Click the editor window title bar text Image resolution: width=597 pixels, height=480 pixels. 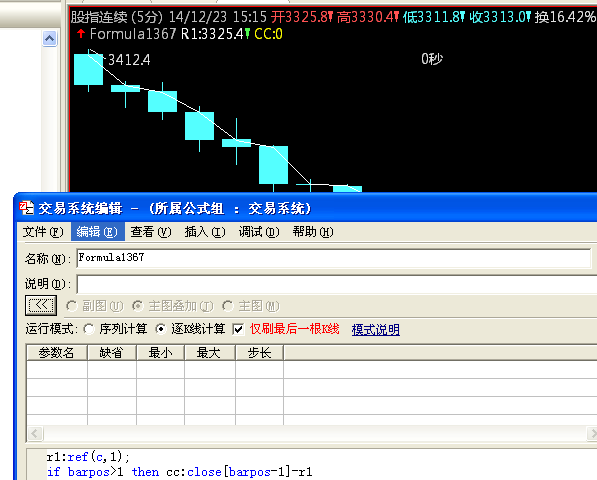coord(175,209)
